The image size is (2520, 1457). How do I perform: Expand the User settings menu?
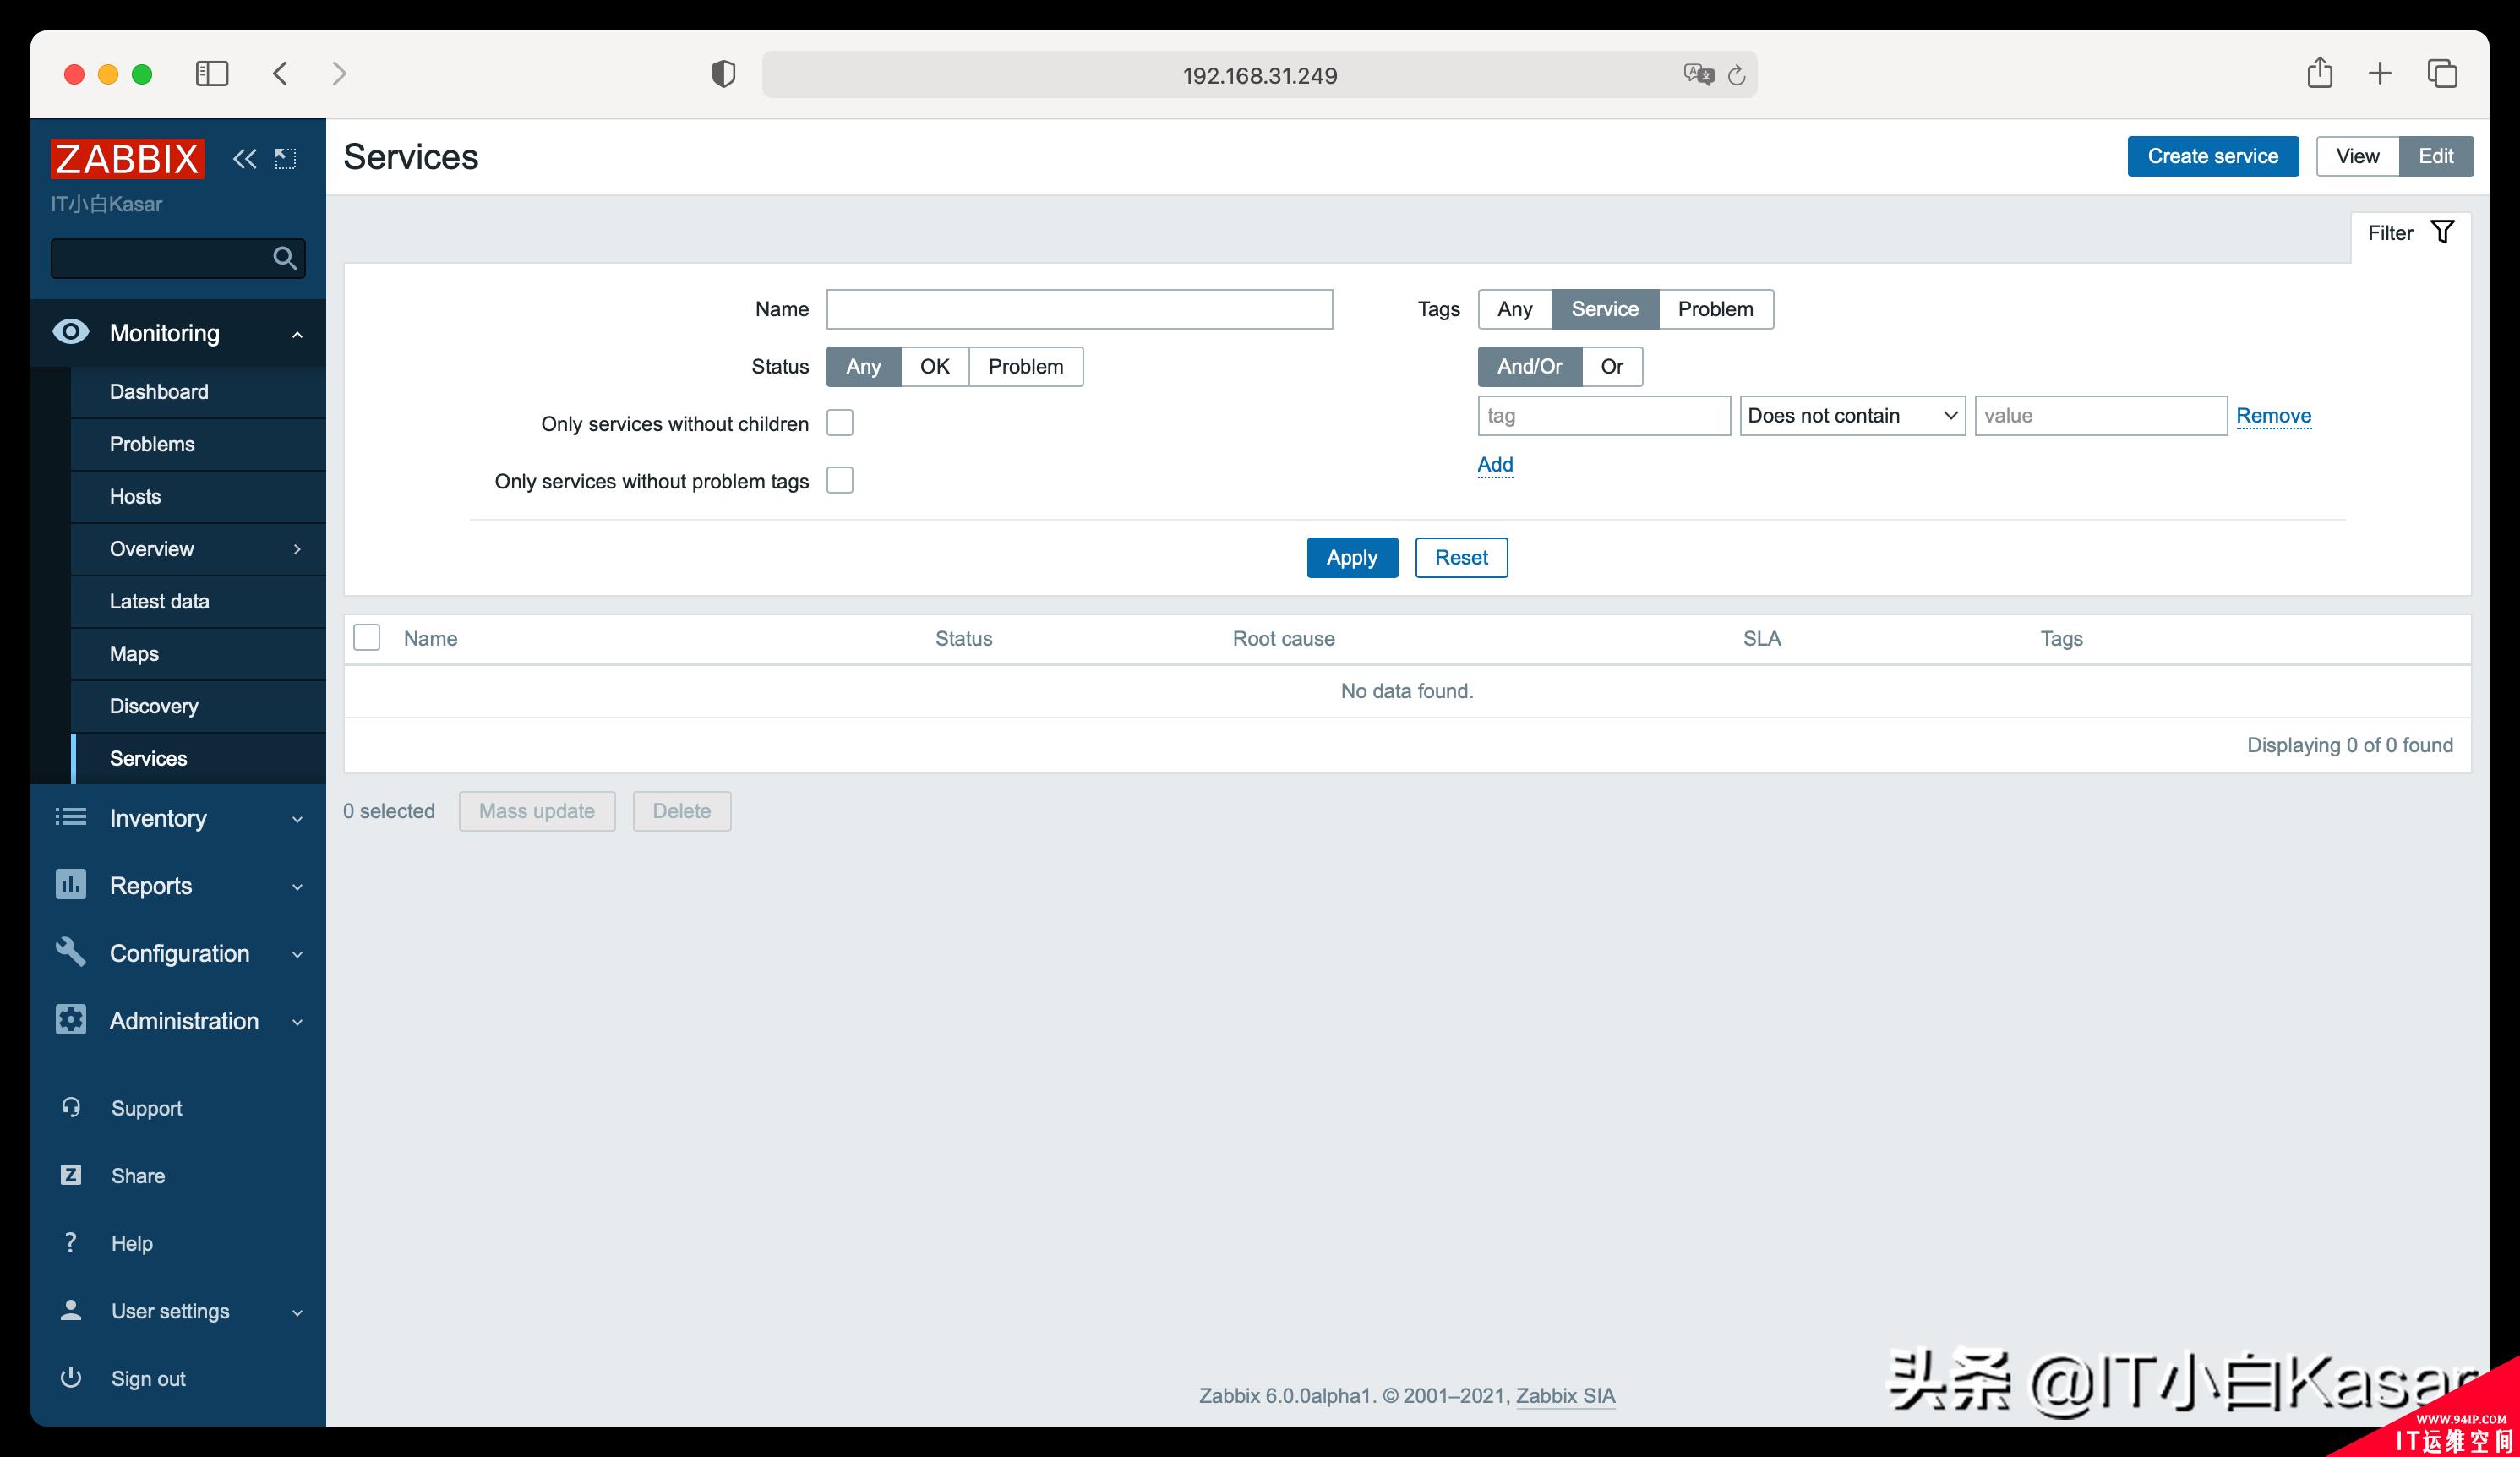pyautogui.click(x=297, y=1312)
